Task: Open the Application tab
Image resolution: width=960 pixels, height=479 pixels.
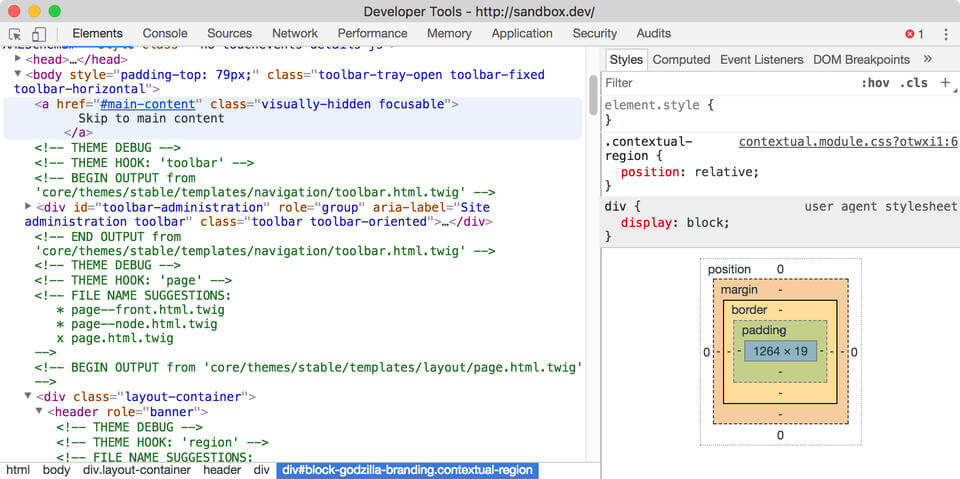Action: [x=522, y=34]
